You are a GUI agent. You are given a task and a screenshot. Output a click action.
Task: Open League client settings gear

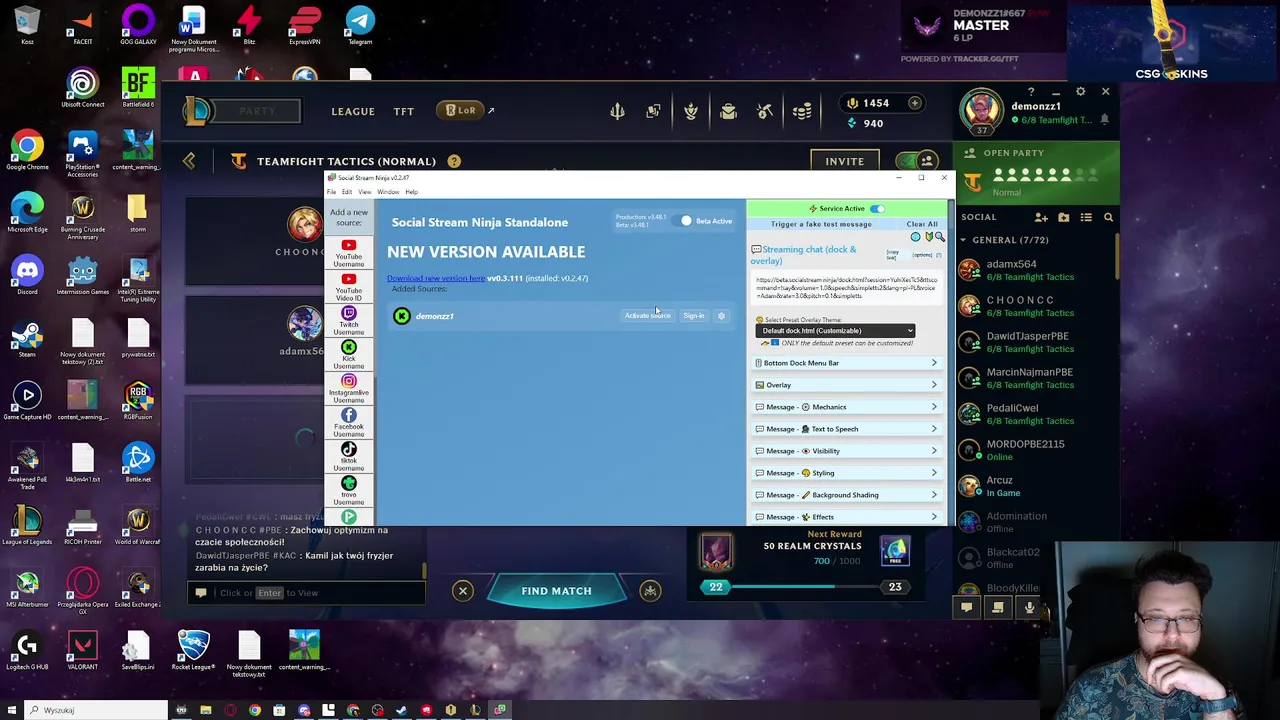[x=1080, y=92]
